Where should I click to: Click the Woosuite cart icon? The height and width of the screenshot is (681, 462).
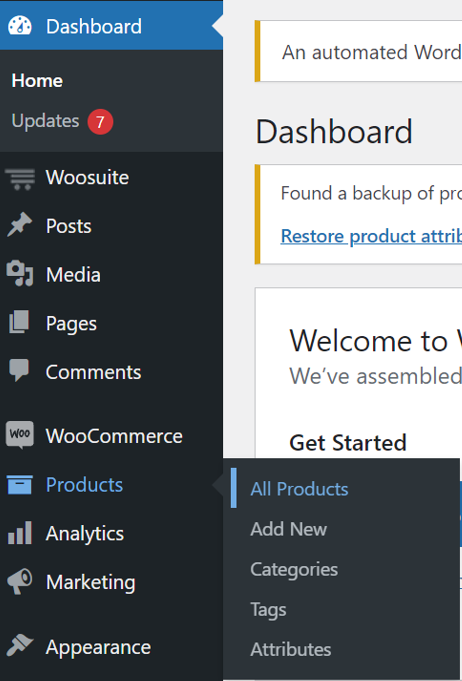pyautogui.click(x=20, y=179)
